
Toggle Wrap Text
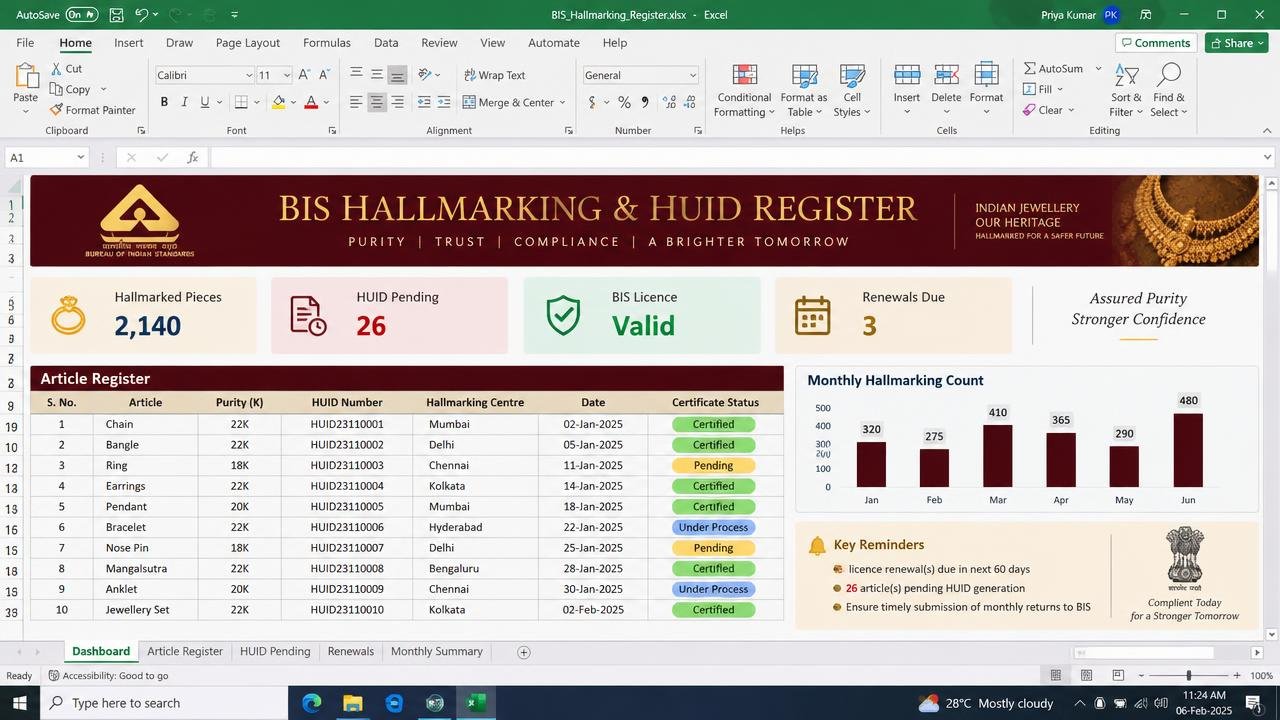(494, 75)
